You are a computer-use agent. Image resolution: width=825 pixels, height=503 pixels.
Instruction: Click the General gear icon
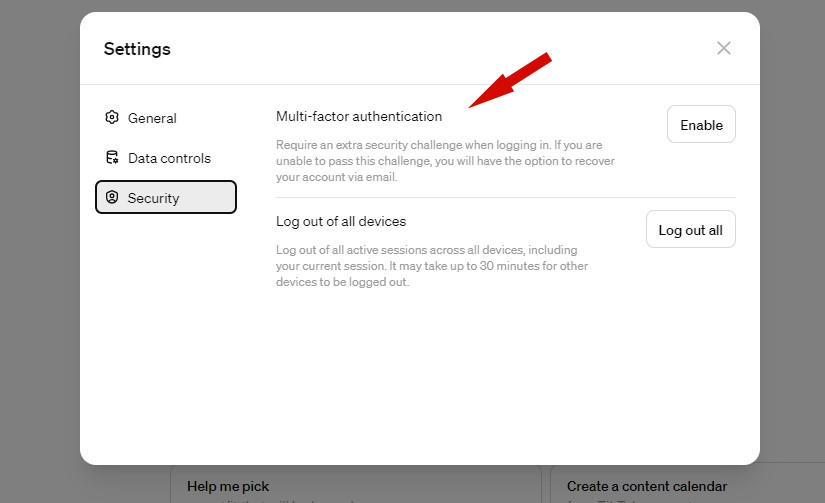click(112, 117)
